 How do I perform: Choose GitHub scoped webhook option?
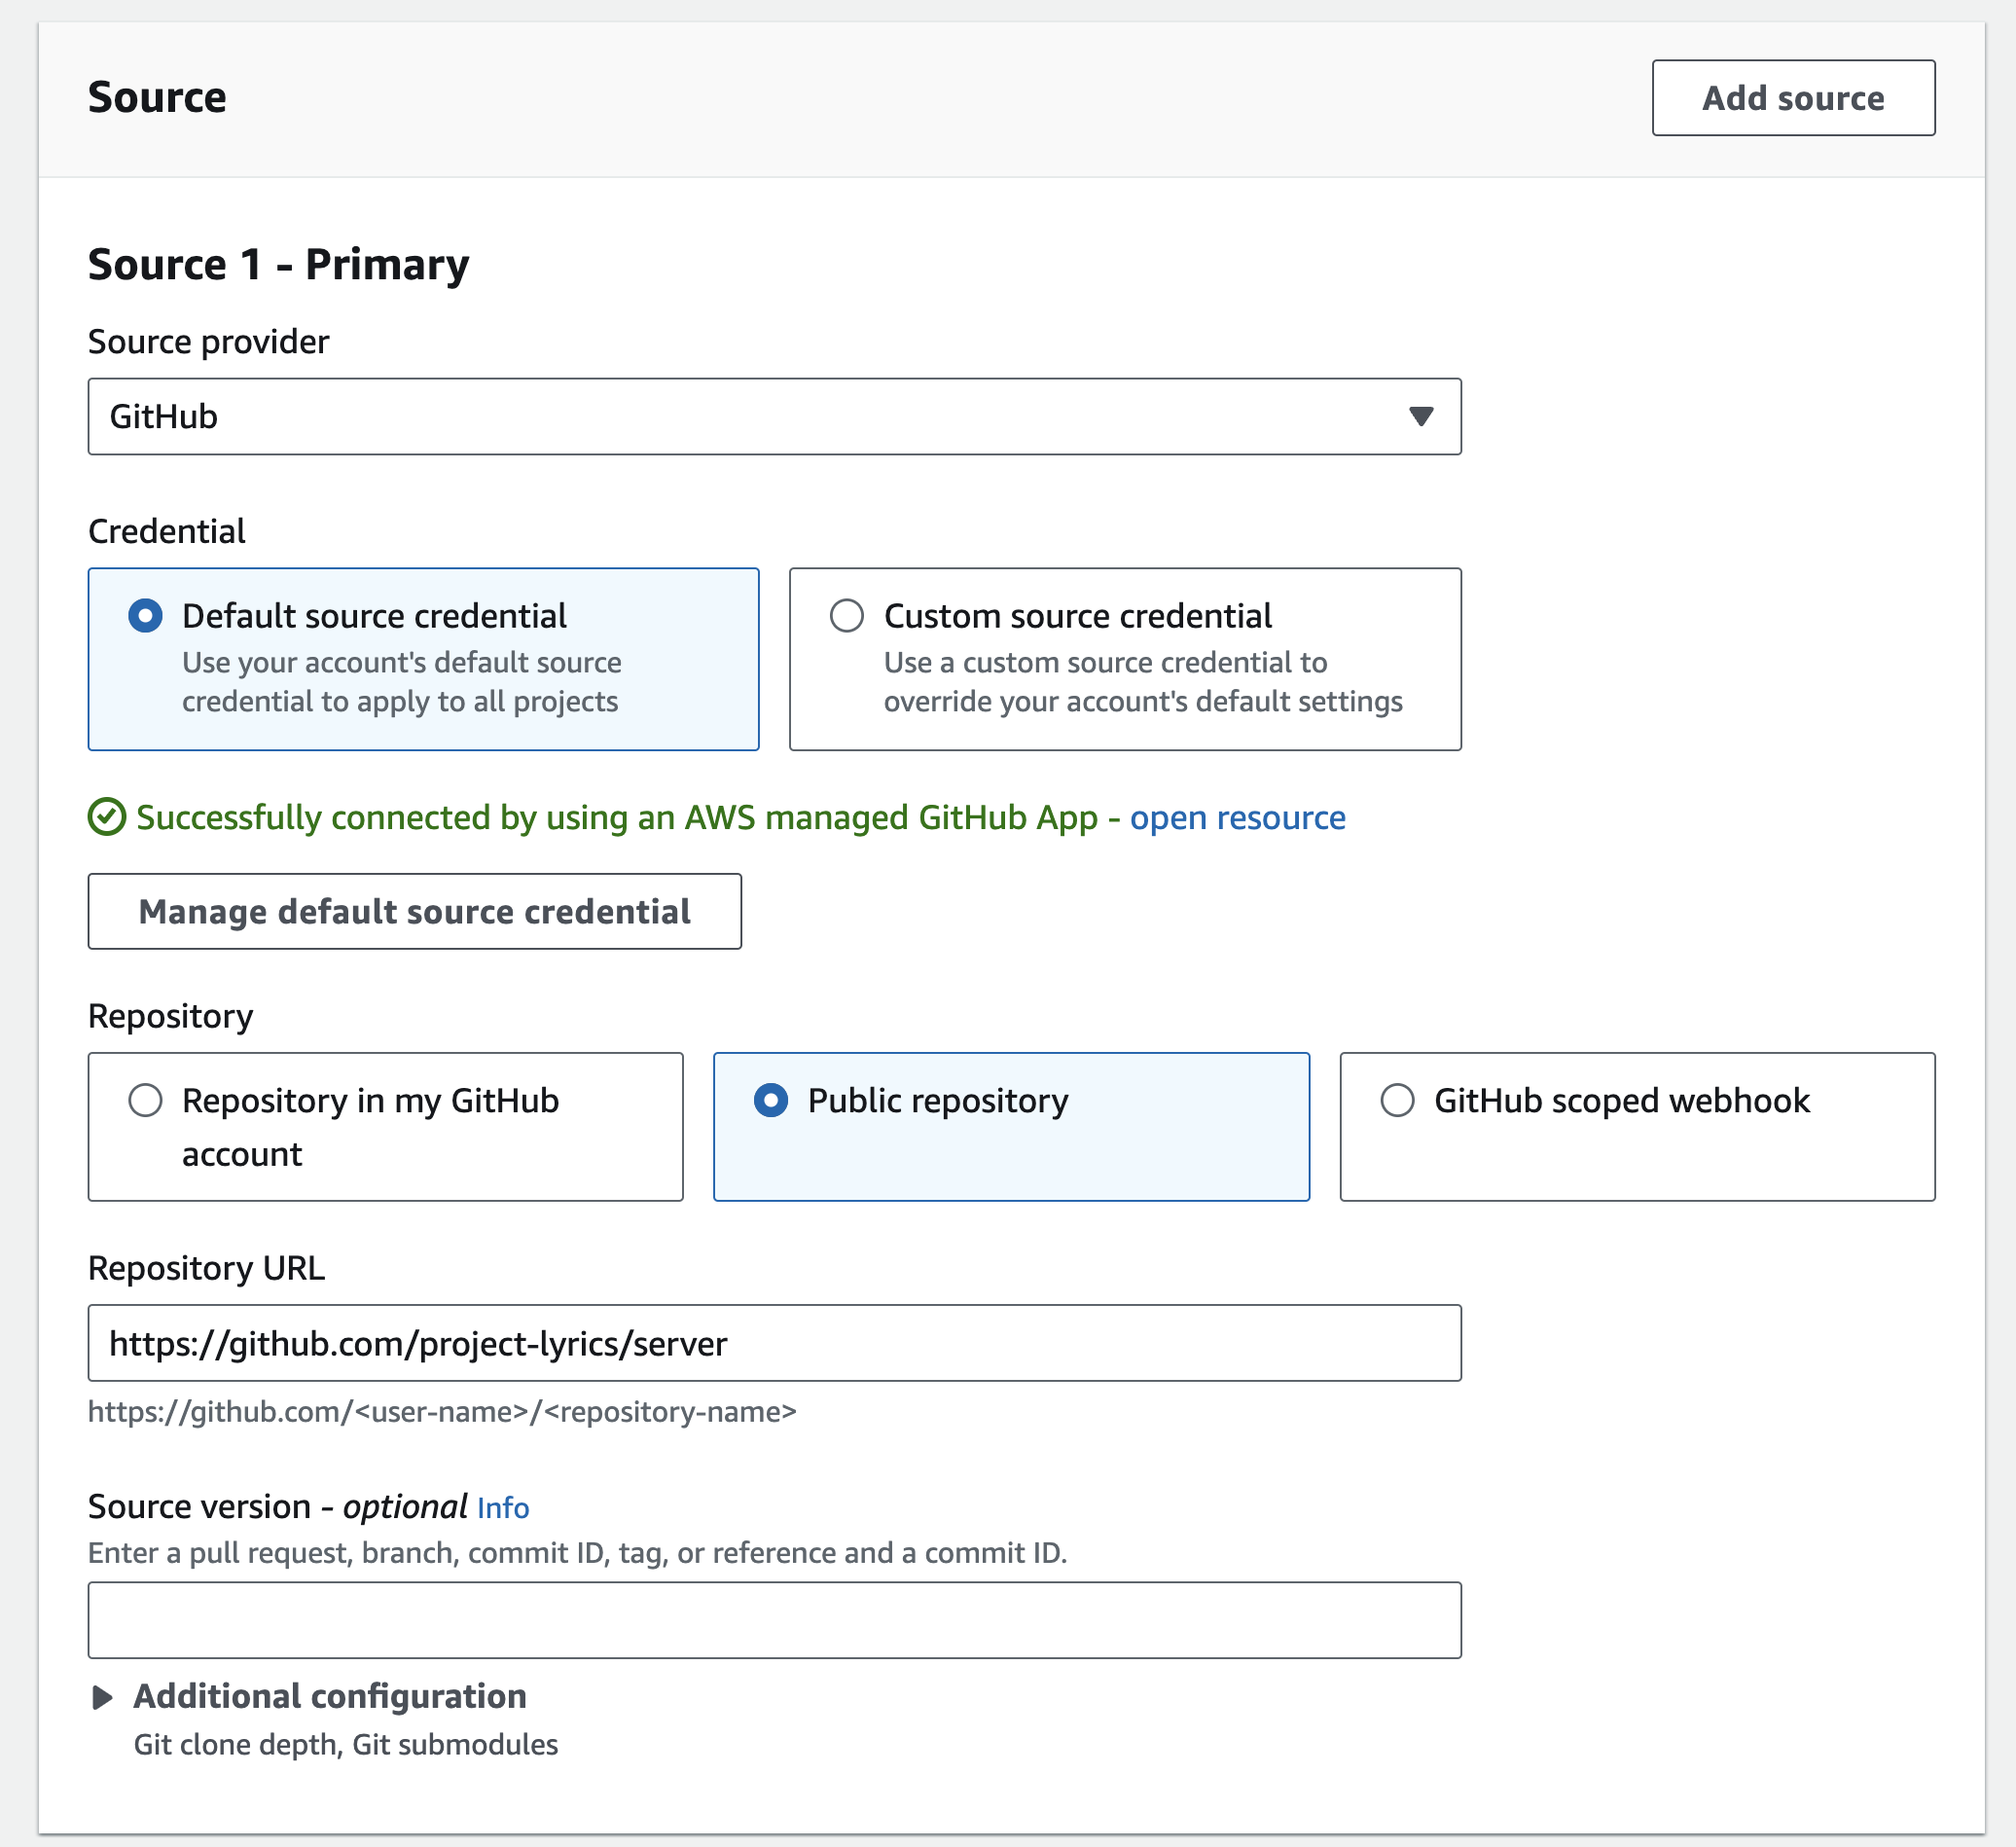click(1397, 1100)
